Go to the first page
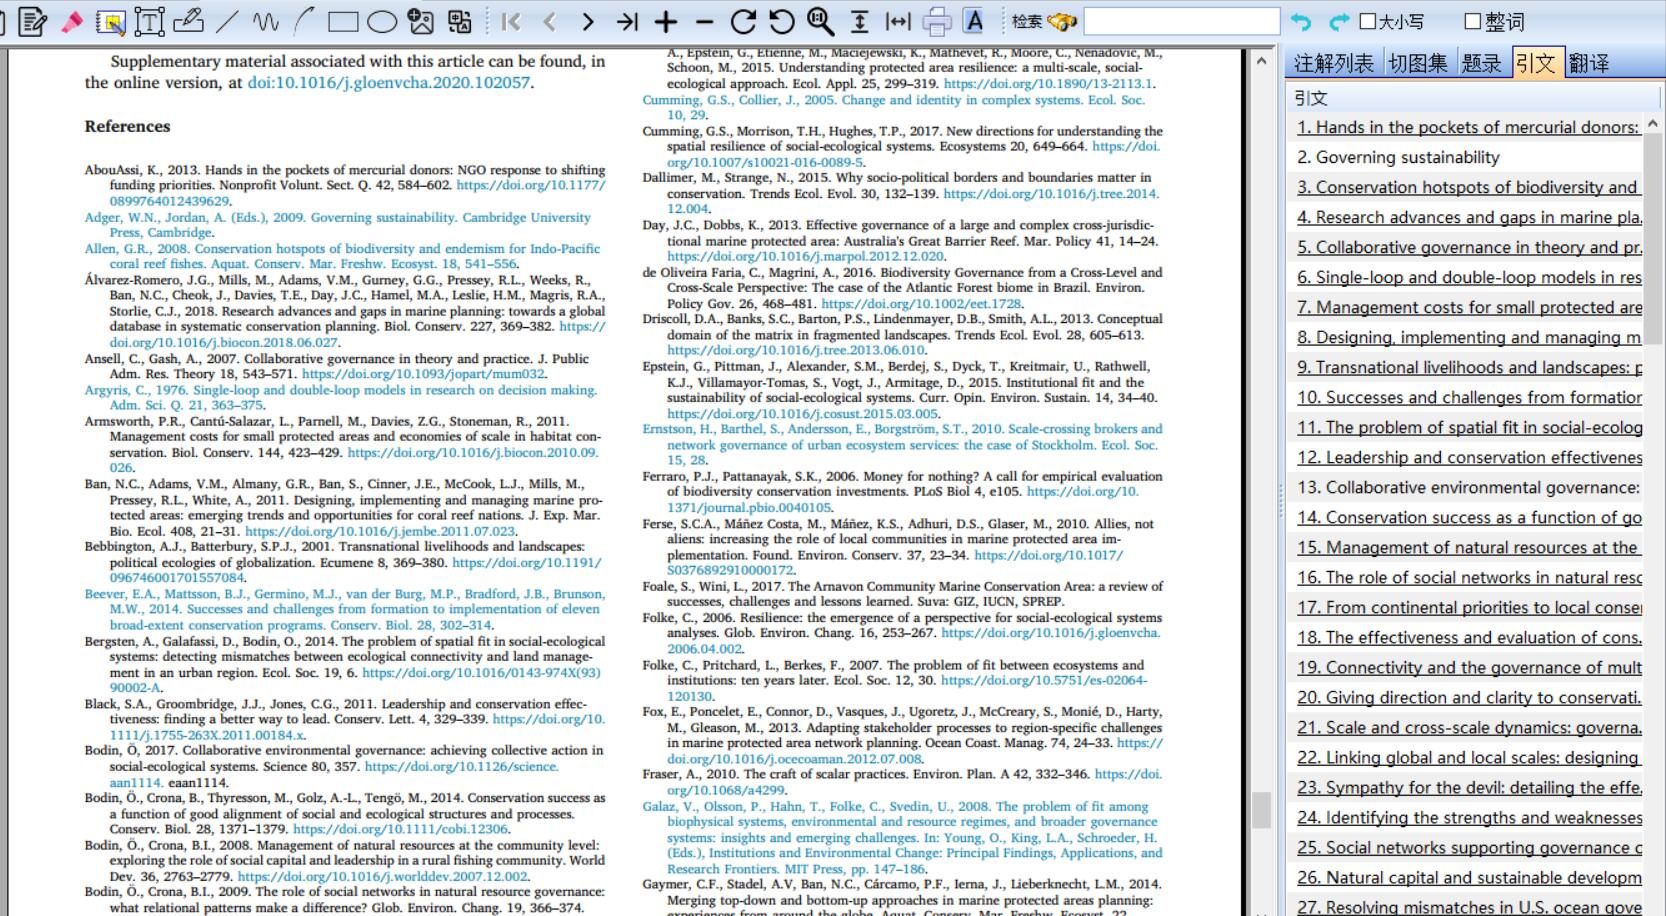Screen dimensions: 1666x916 [x=511, y=21]
